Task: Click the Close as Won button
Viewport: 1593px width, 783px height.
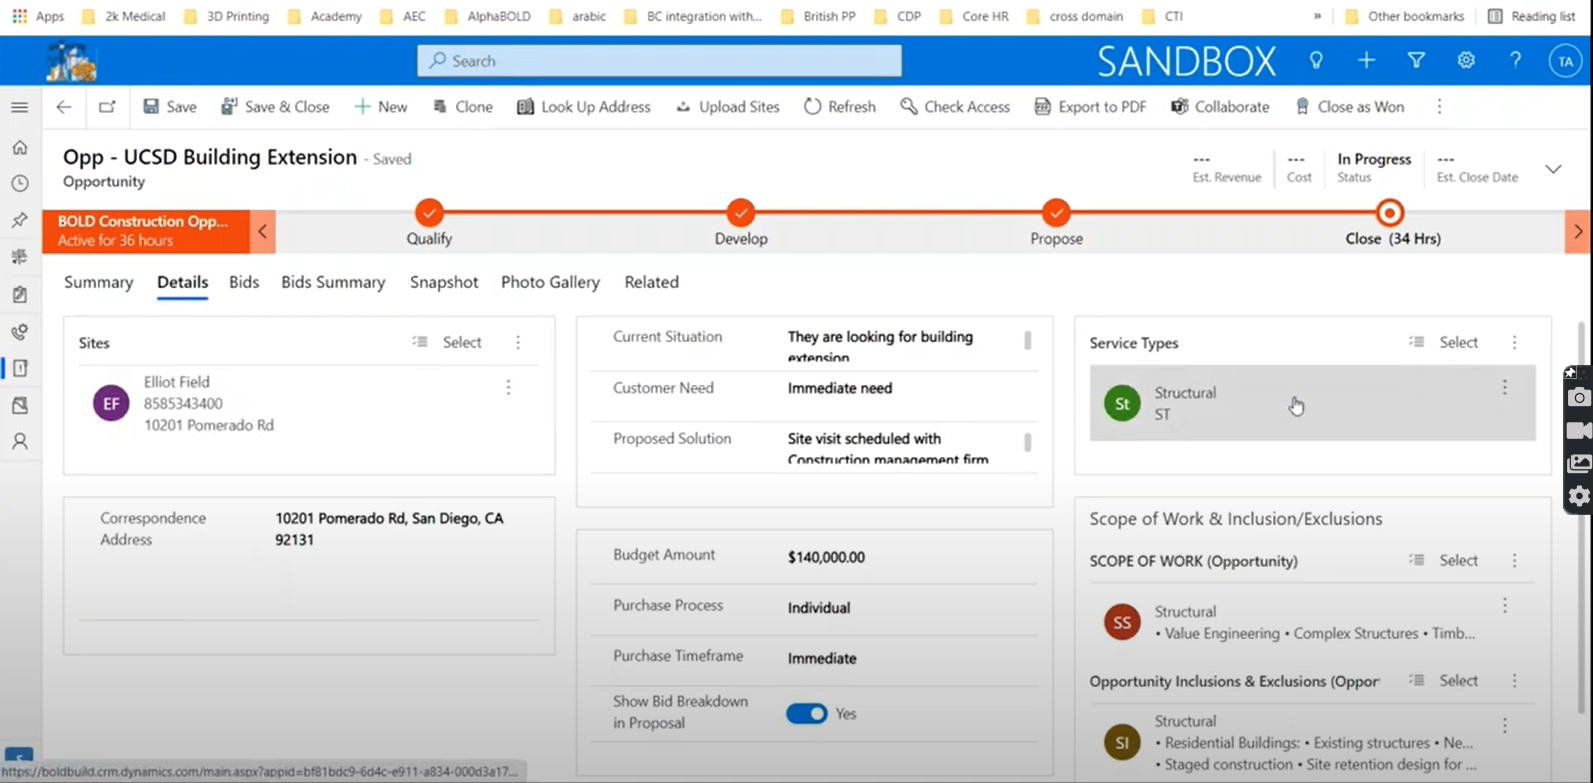Action: tap(1349, 107)
